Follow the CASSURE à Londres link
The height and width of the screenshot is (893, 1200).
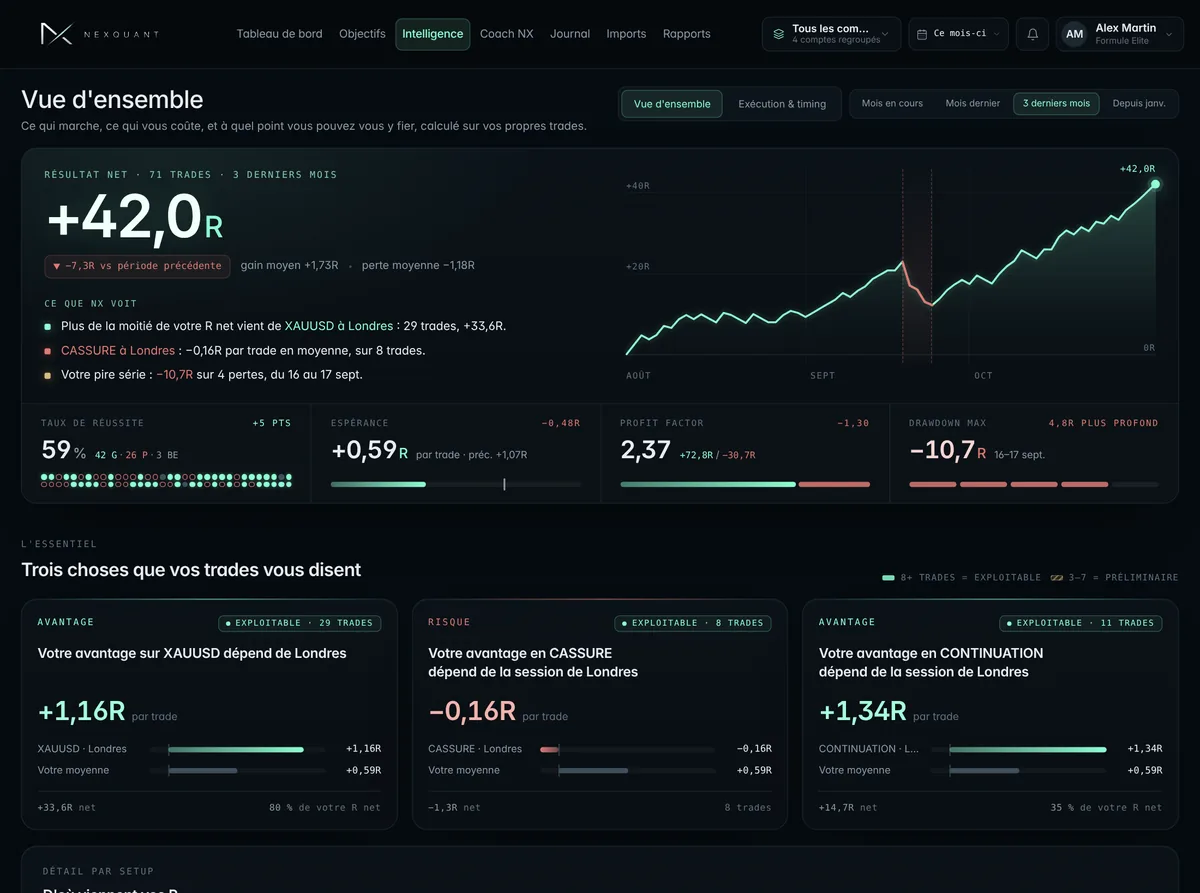click(x=118, y=351)
